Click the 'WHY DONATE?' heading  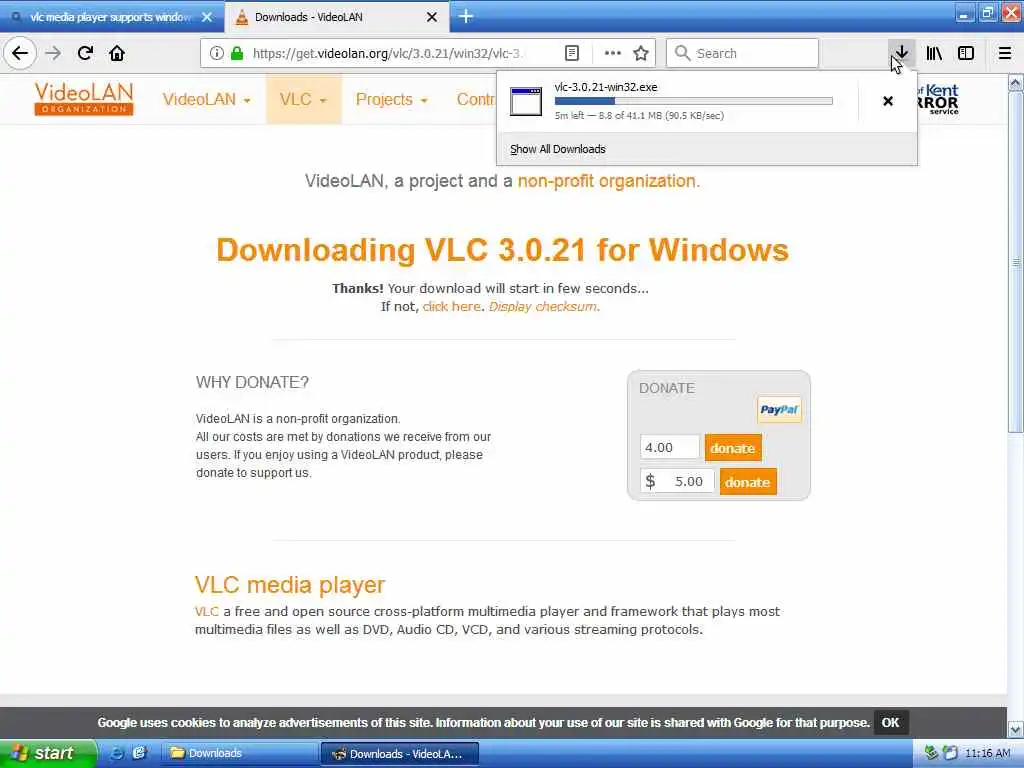point(252,382)
